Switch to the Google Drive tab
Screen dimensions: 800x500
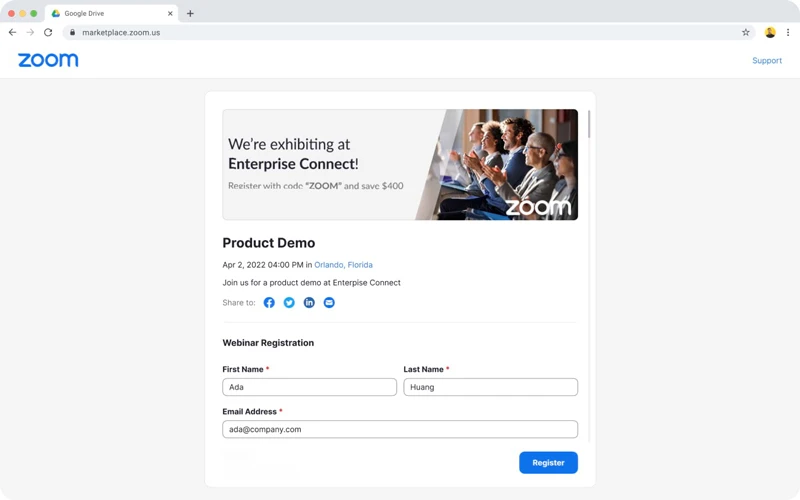[x=105, y=14]
